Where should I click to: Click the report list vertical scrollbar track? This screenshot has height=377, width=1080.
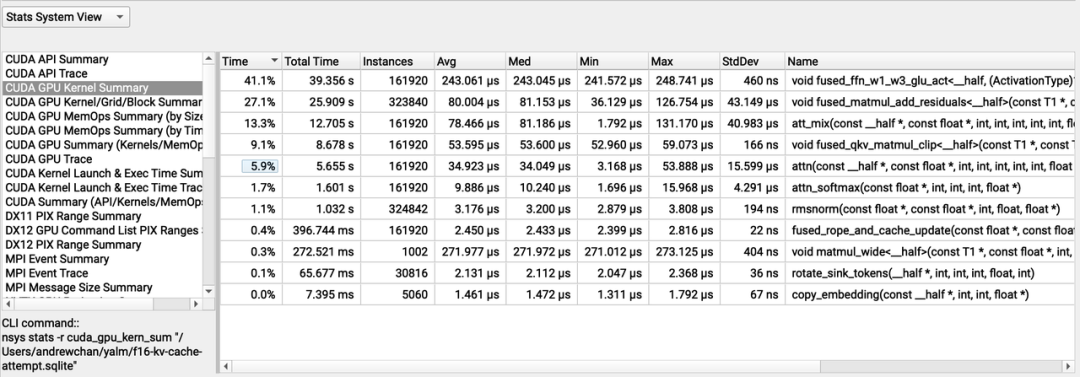[x=209, y=221]
